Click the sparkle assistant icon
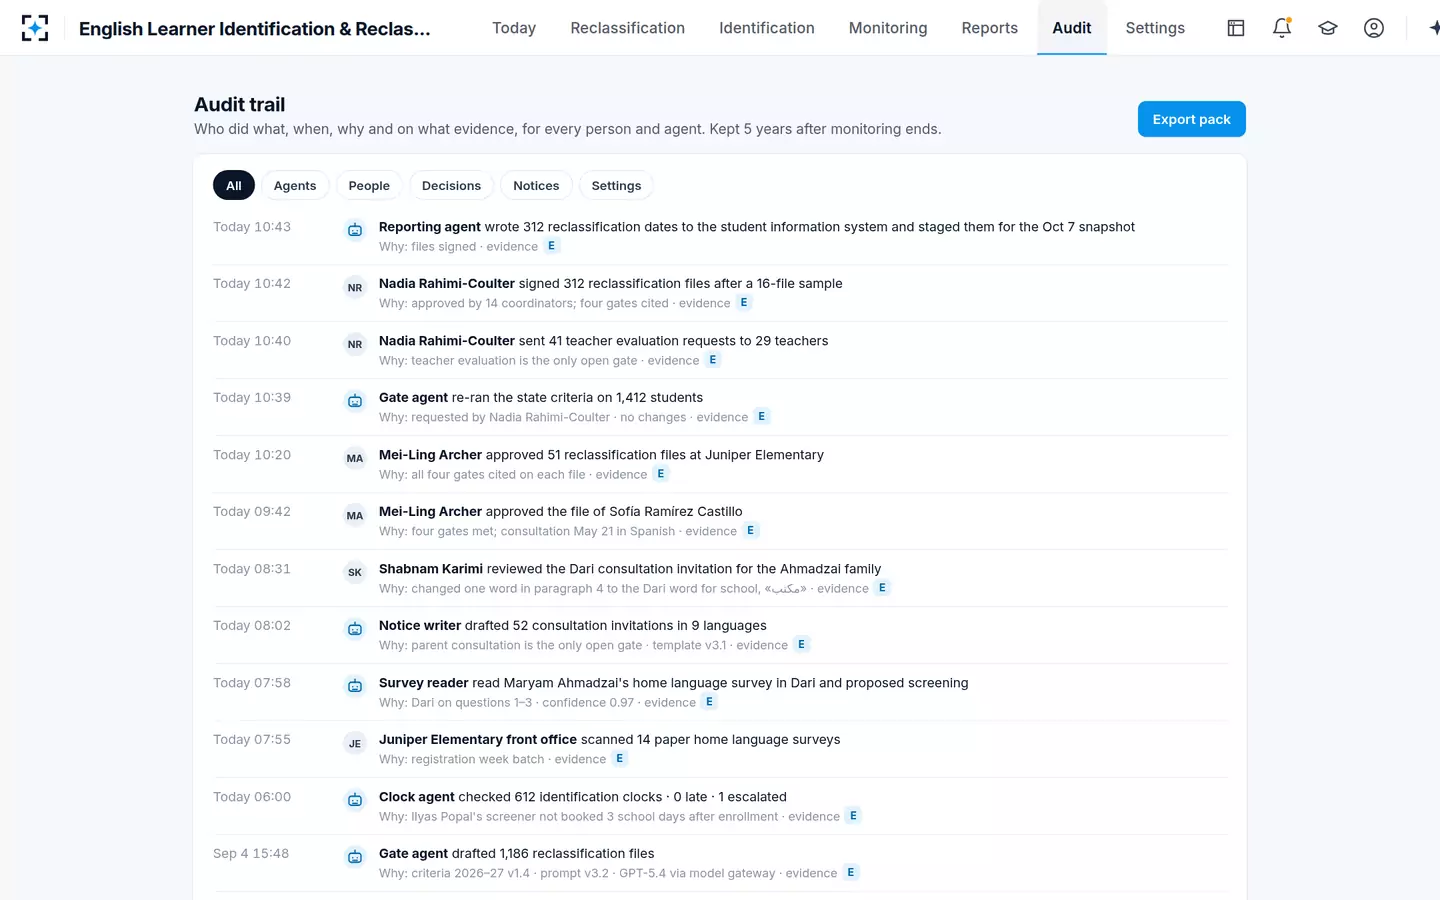This screenshot has height=900, width=1440. click(1434, 28)
